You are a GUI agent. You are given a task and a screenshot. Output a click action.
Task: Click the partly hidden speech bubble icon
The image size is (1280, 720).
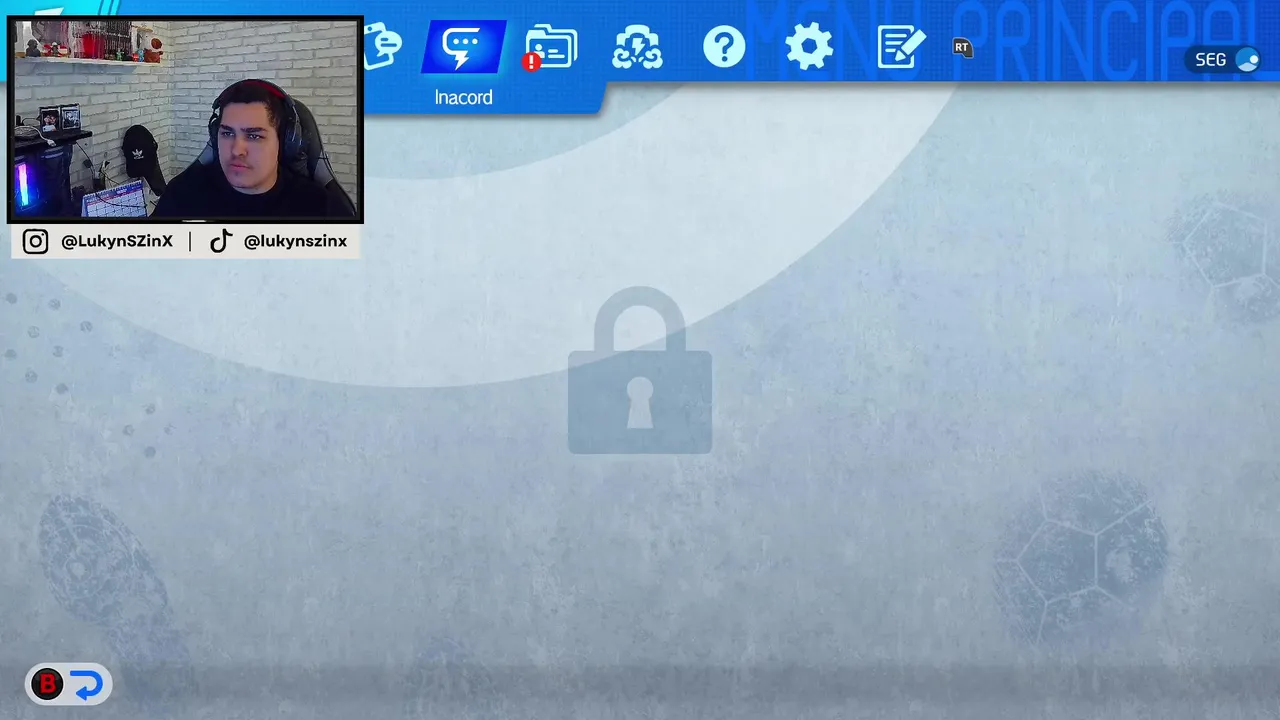[382, 47]
